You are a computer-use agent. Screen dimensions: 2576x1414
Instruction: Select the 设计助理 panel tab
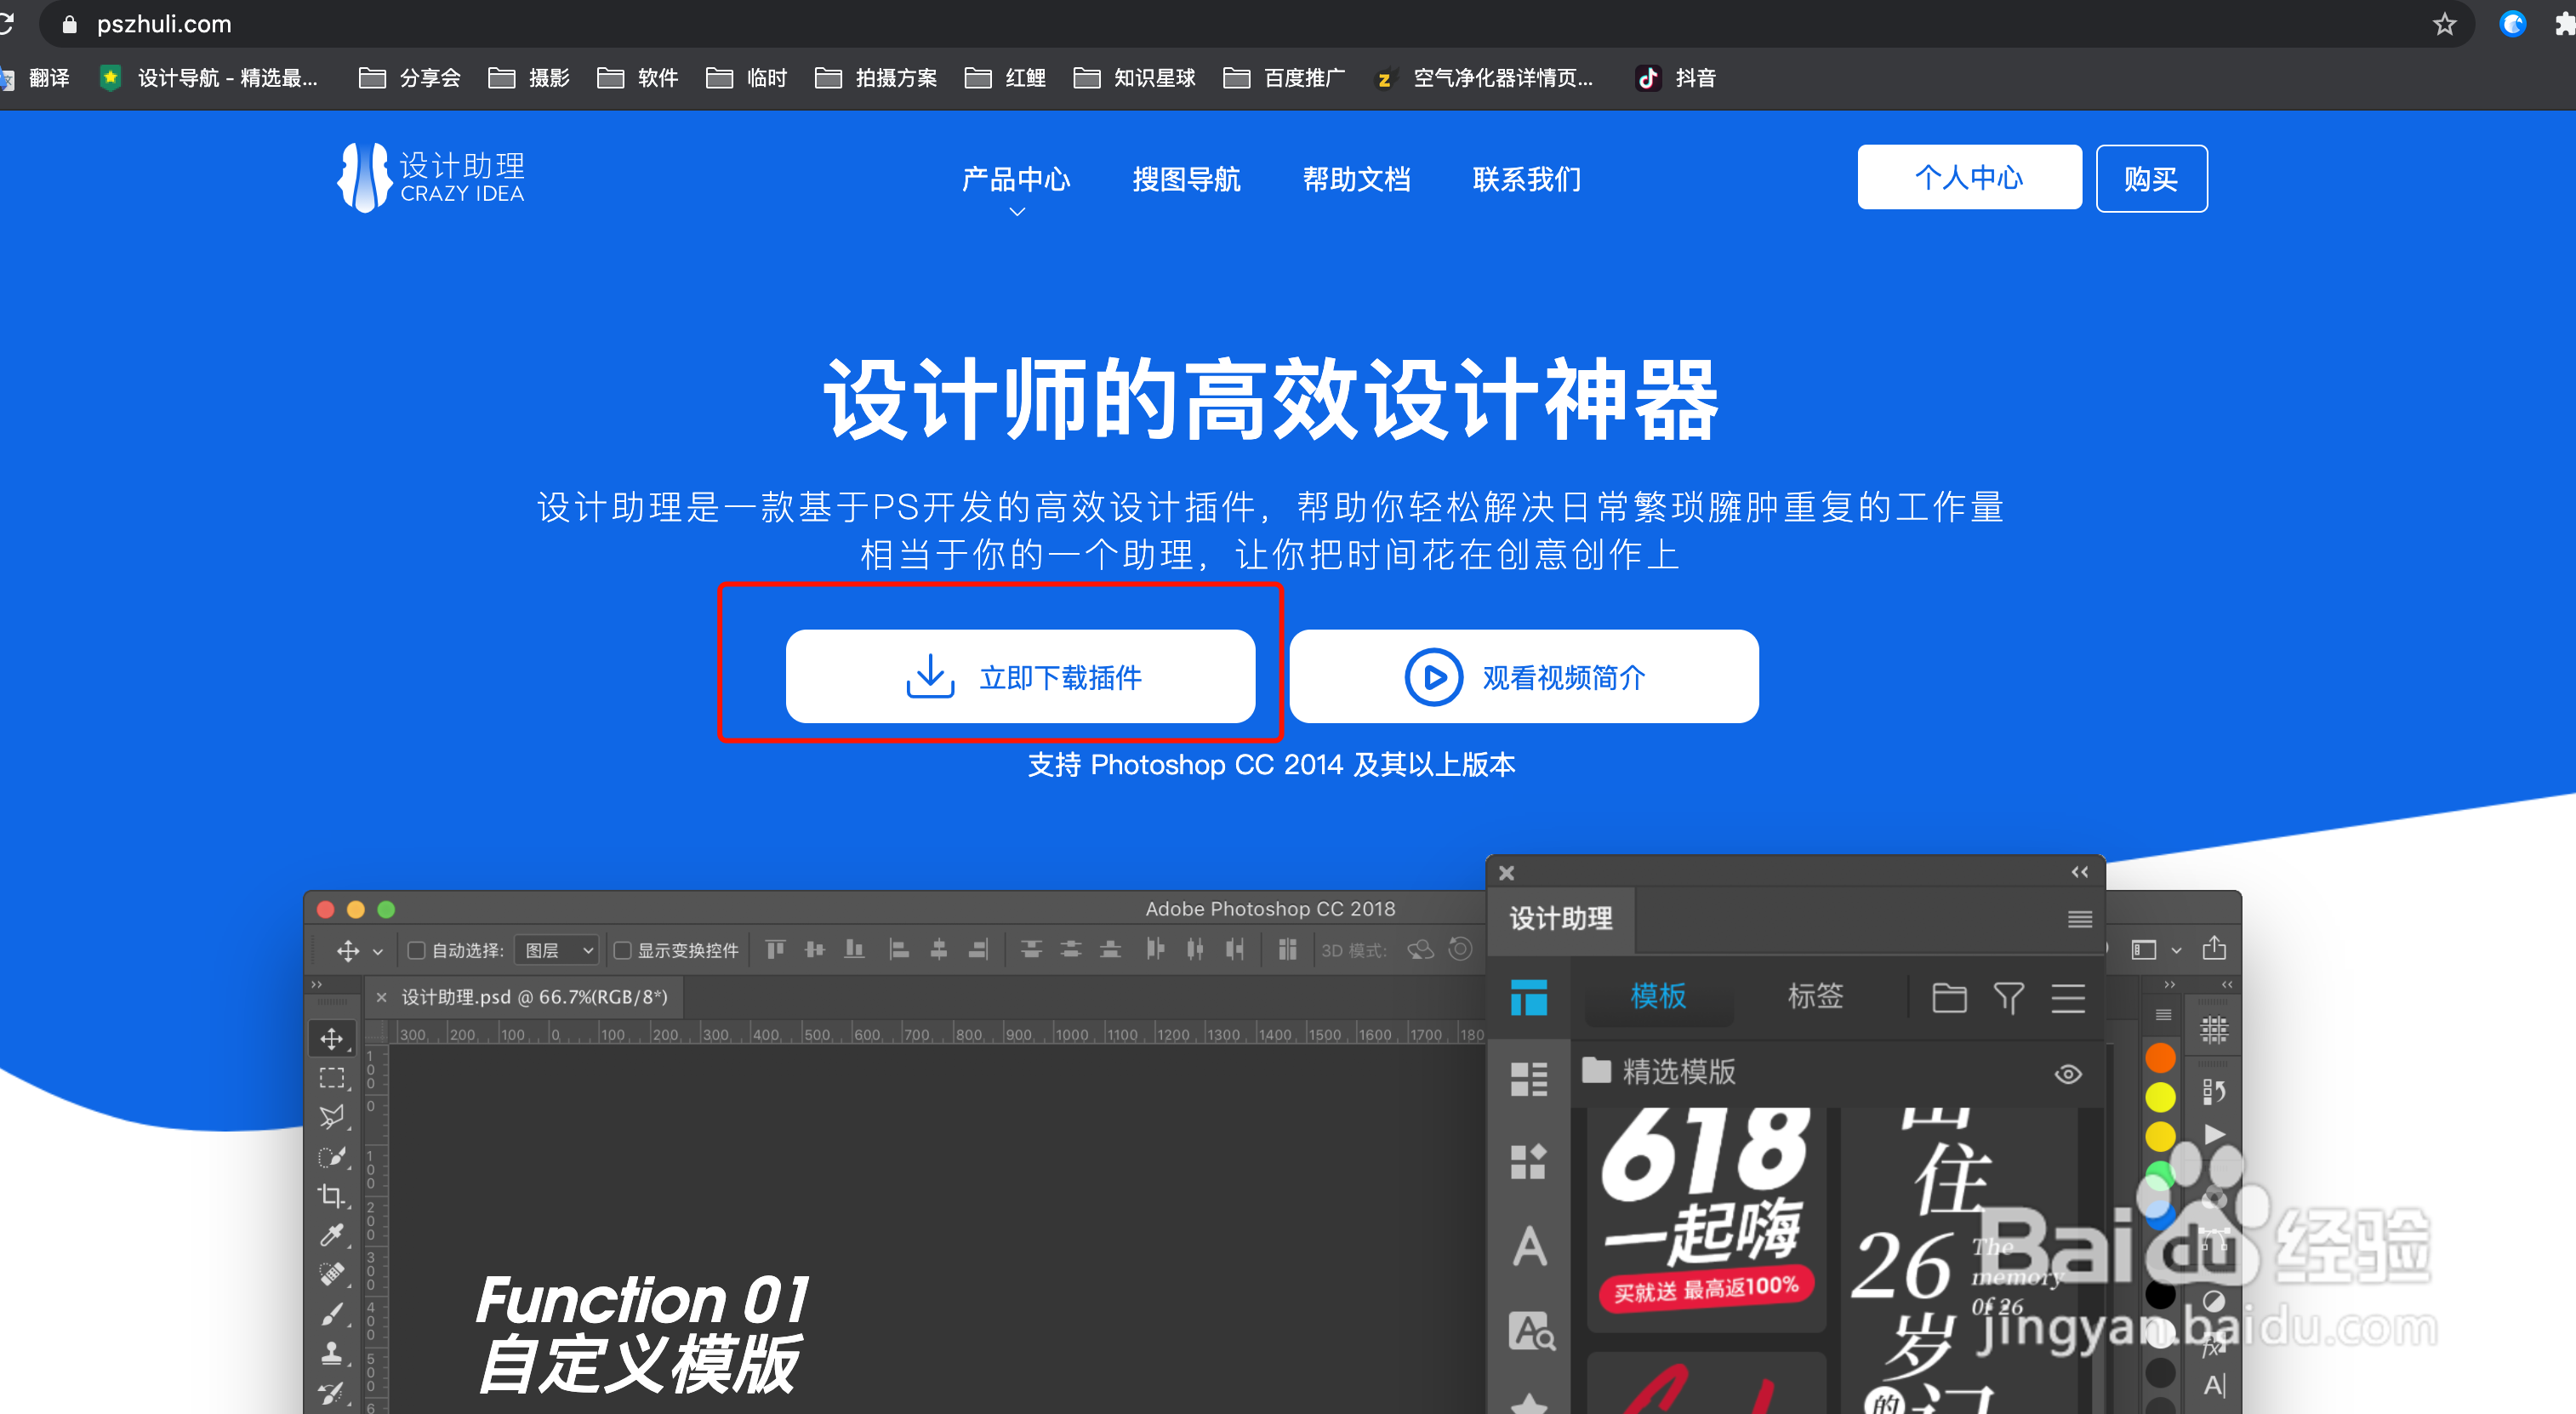coord(1561,918)
